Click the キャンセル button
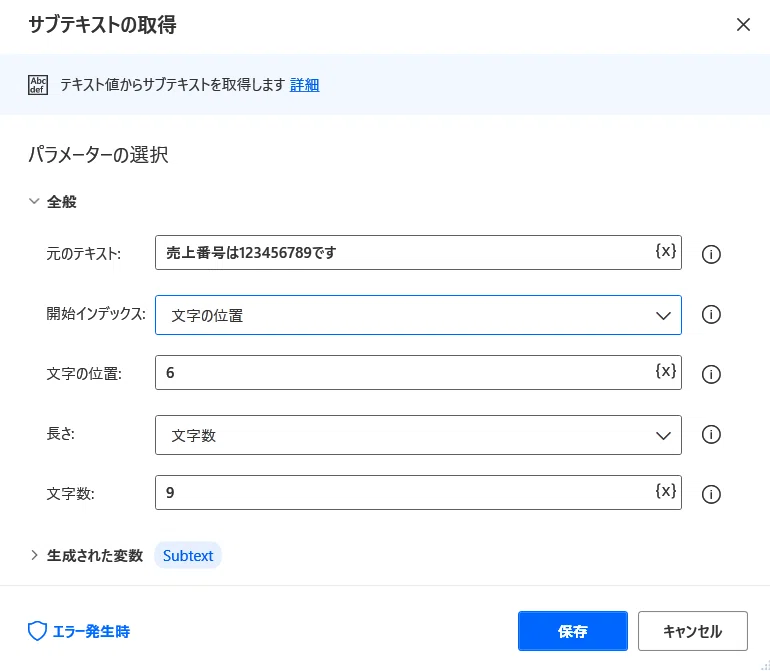Viewport: 770px width, 671px height. (692, 631)
